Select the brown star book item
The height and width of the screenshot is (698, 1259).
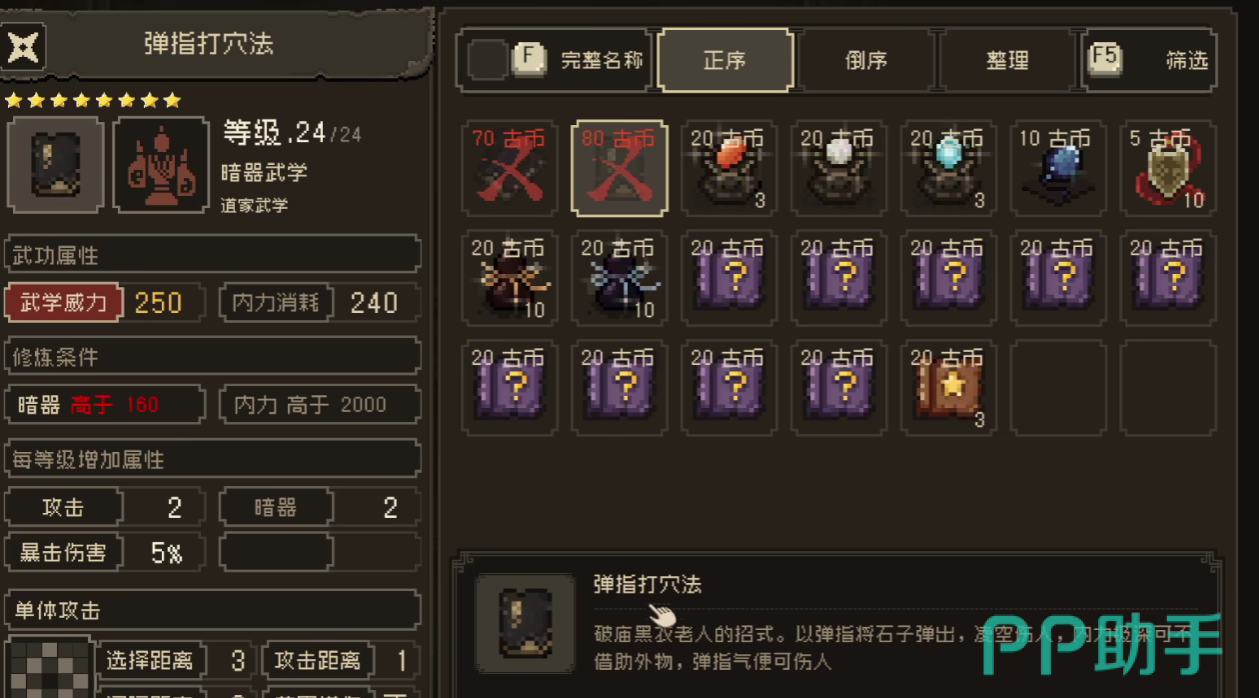[x=948, y=388]
